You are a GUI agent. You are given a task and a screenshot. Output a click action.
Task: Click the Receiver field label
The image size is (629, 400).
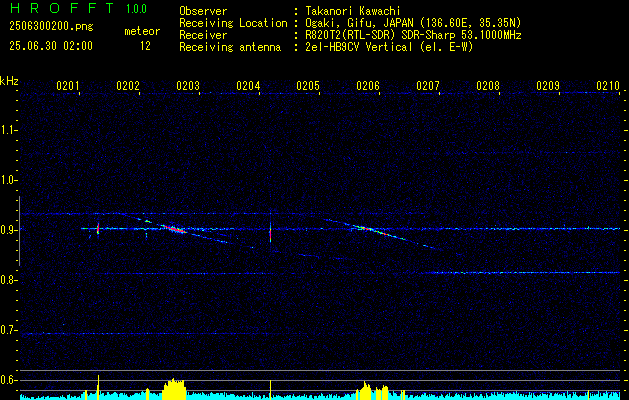tap(203, 35)
